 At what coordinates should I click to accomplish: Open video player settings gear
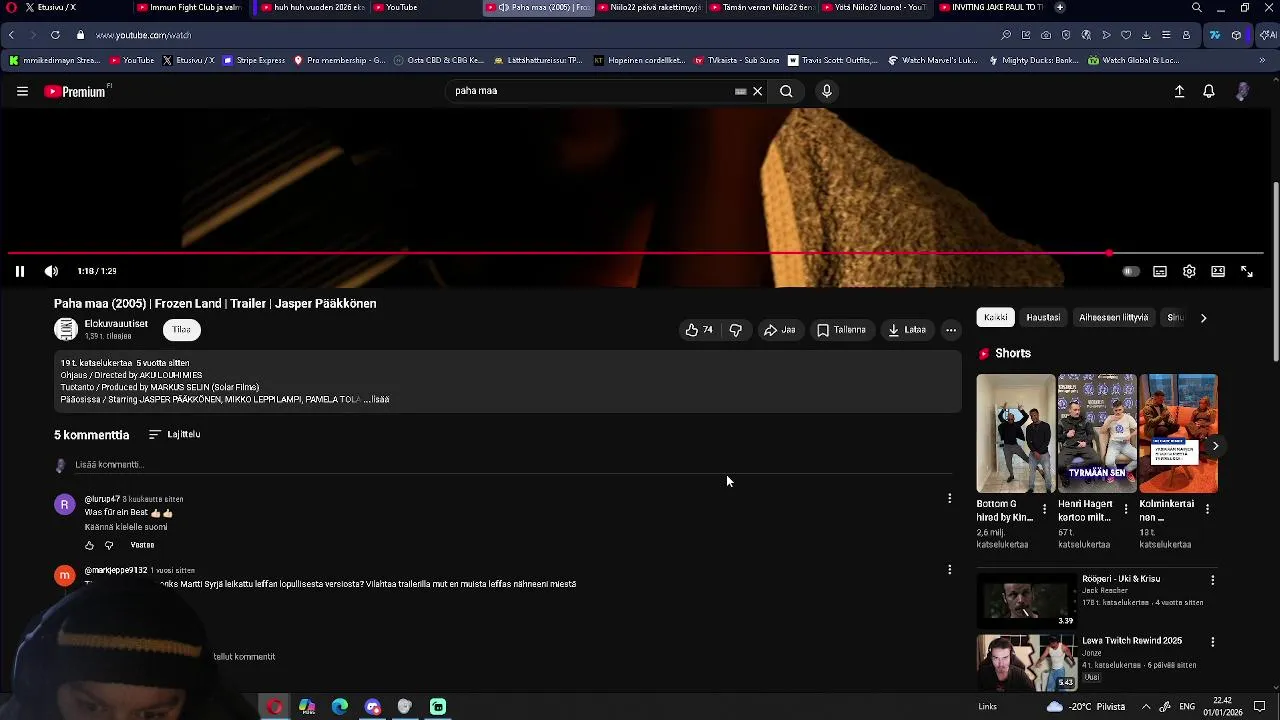pyautogui.click(x=1189, y=271)
